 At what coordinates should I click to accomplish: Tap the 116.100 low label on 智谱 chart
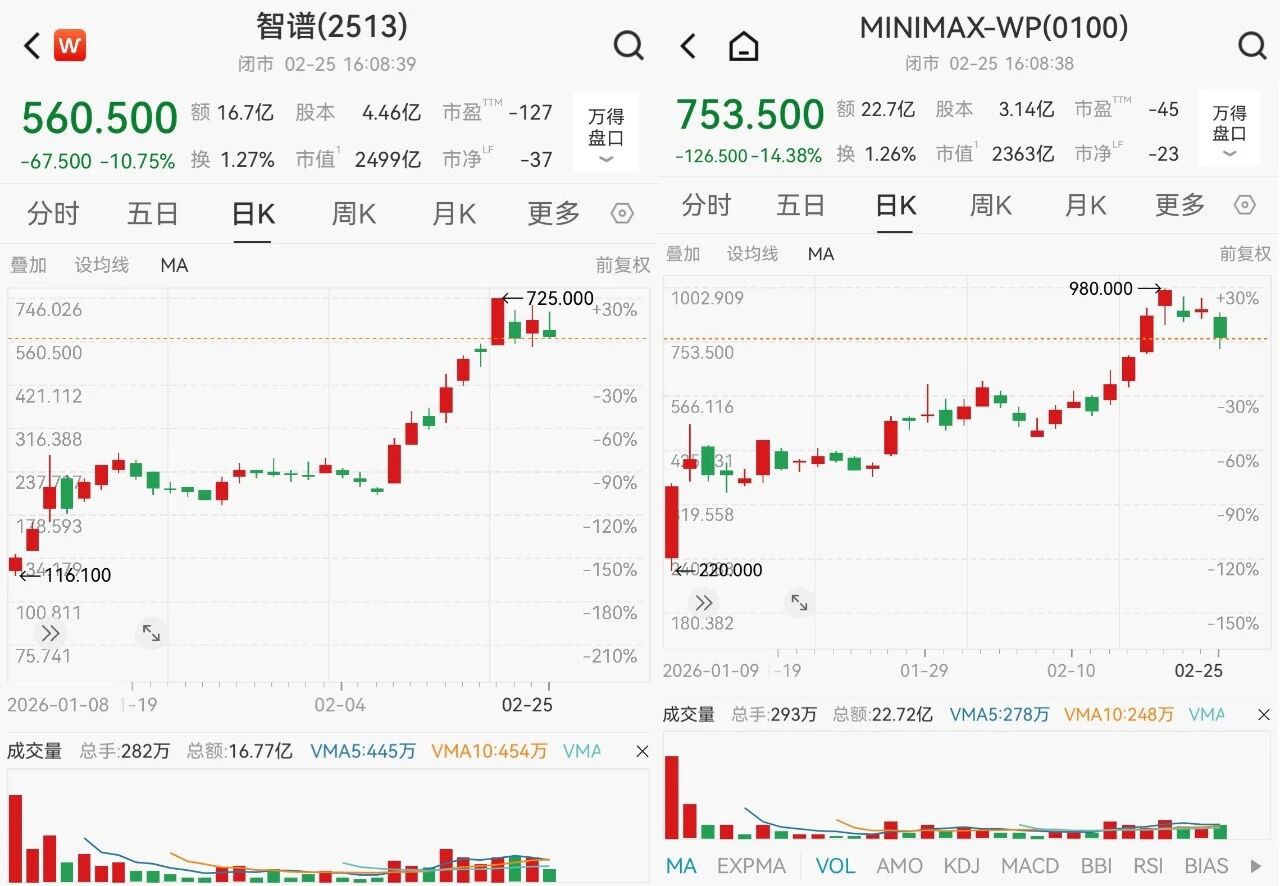(x=76, y=575)
